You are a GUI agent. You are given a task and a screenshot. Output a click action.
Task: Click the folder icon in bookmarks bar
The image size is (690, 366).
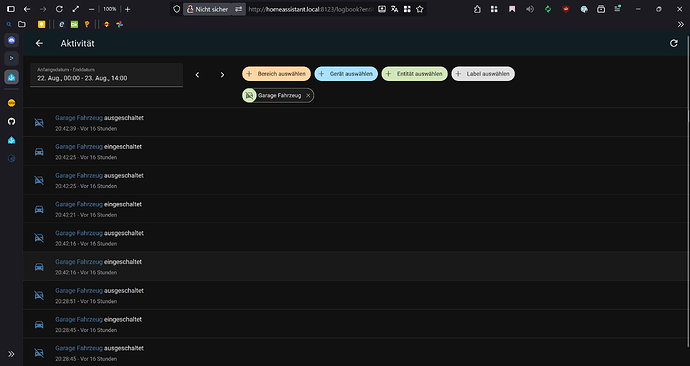[22, 24]
